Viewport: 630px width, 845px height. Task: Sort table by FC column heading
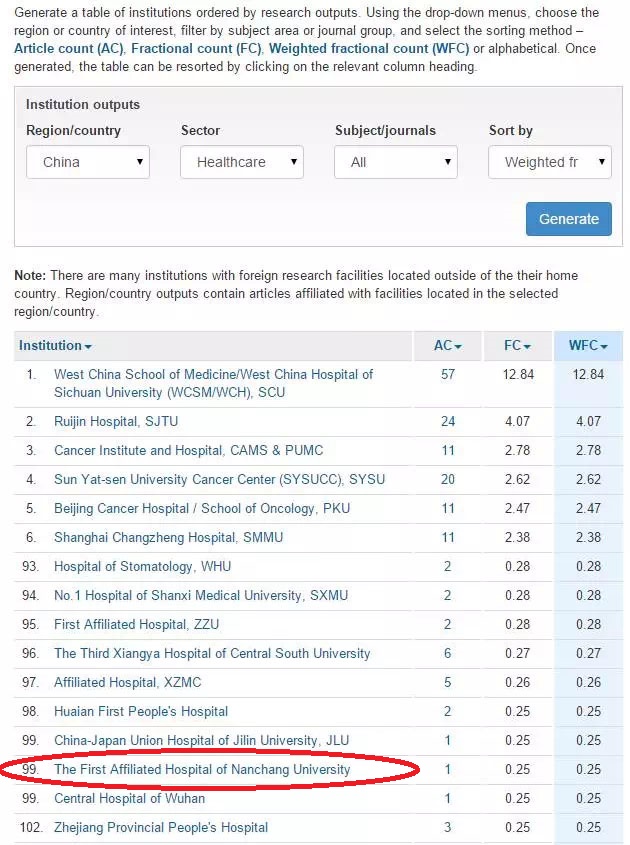coord(517,345)
